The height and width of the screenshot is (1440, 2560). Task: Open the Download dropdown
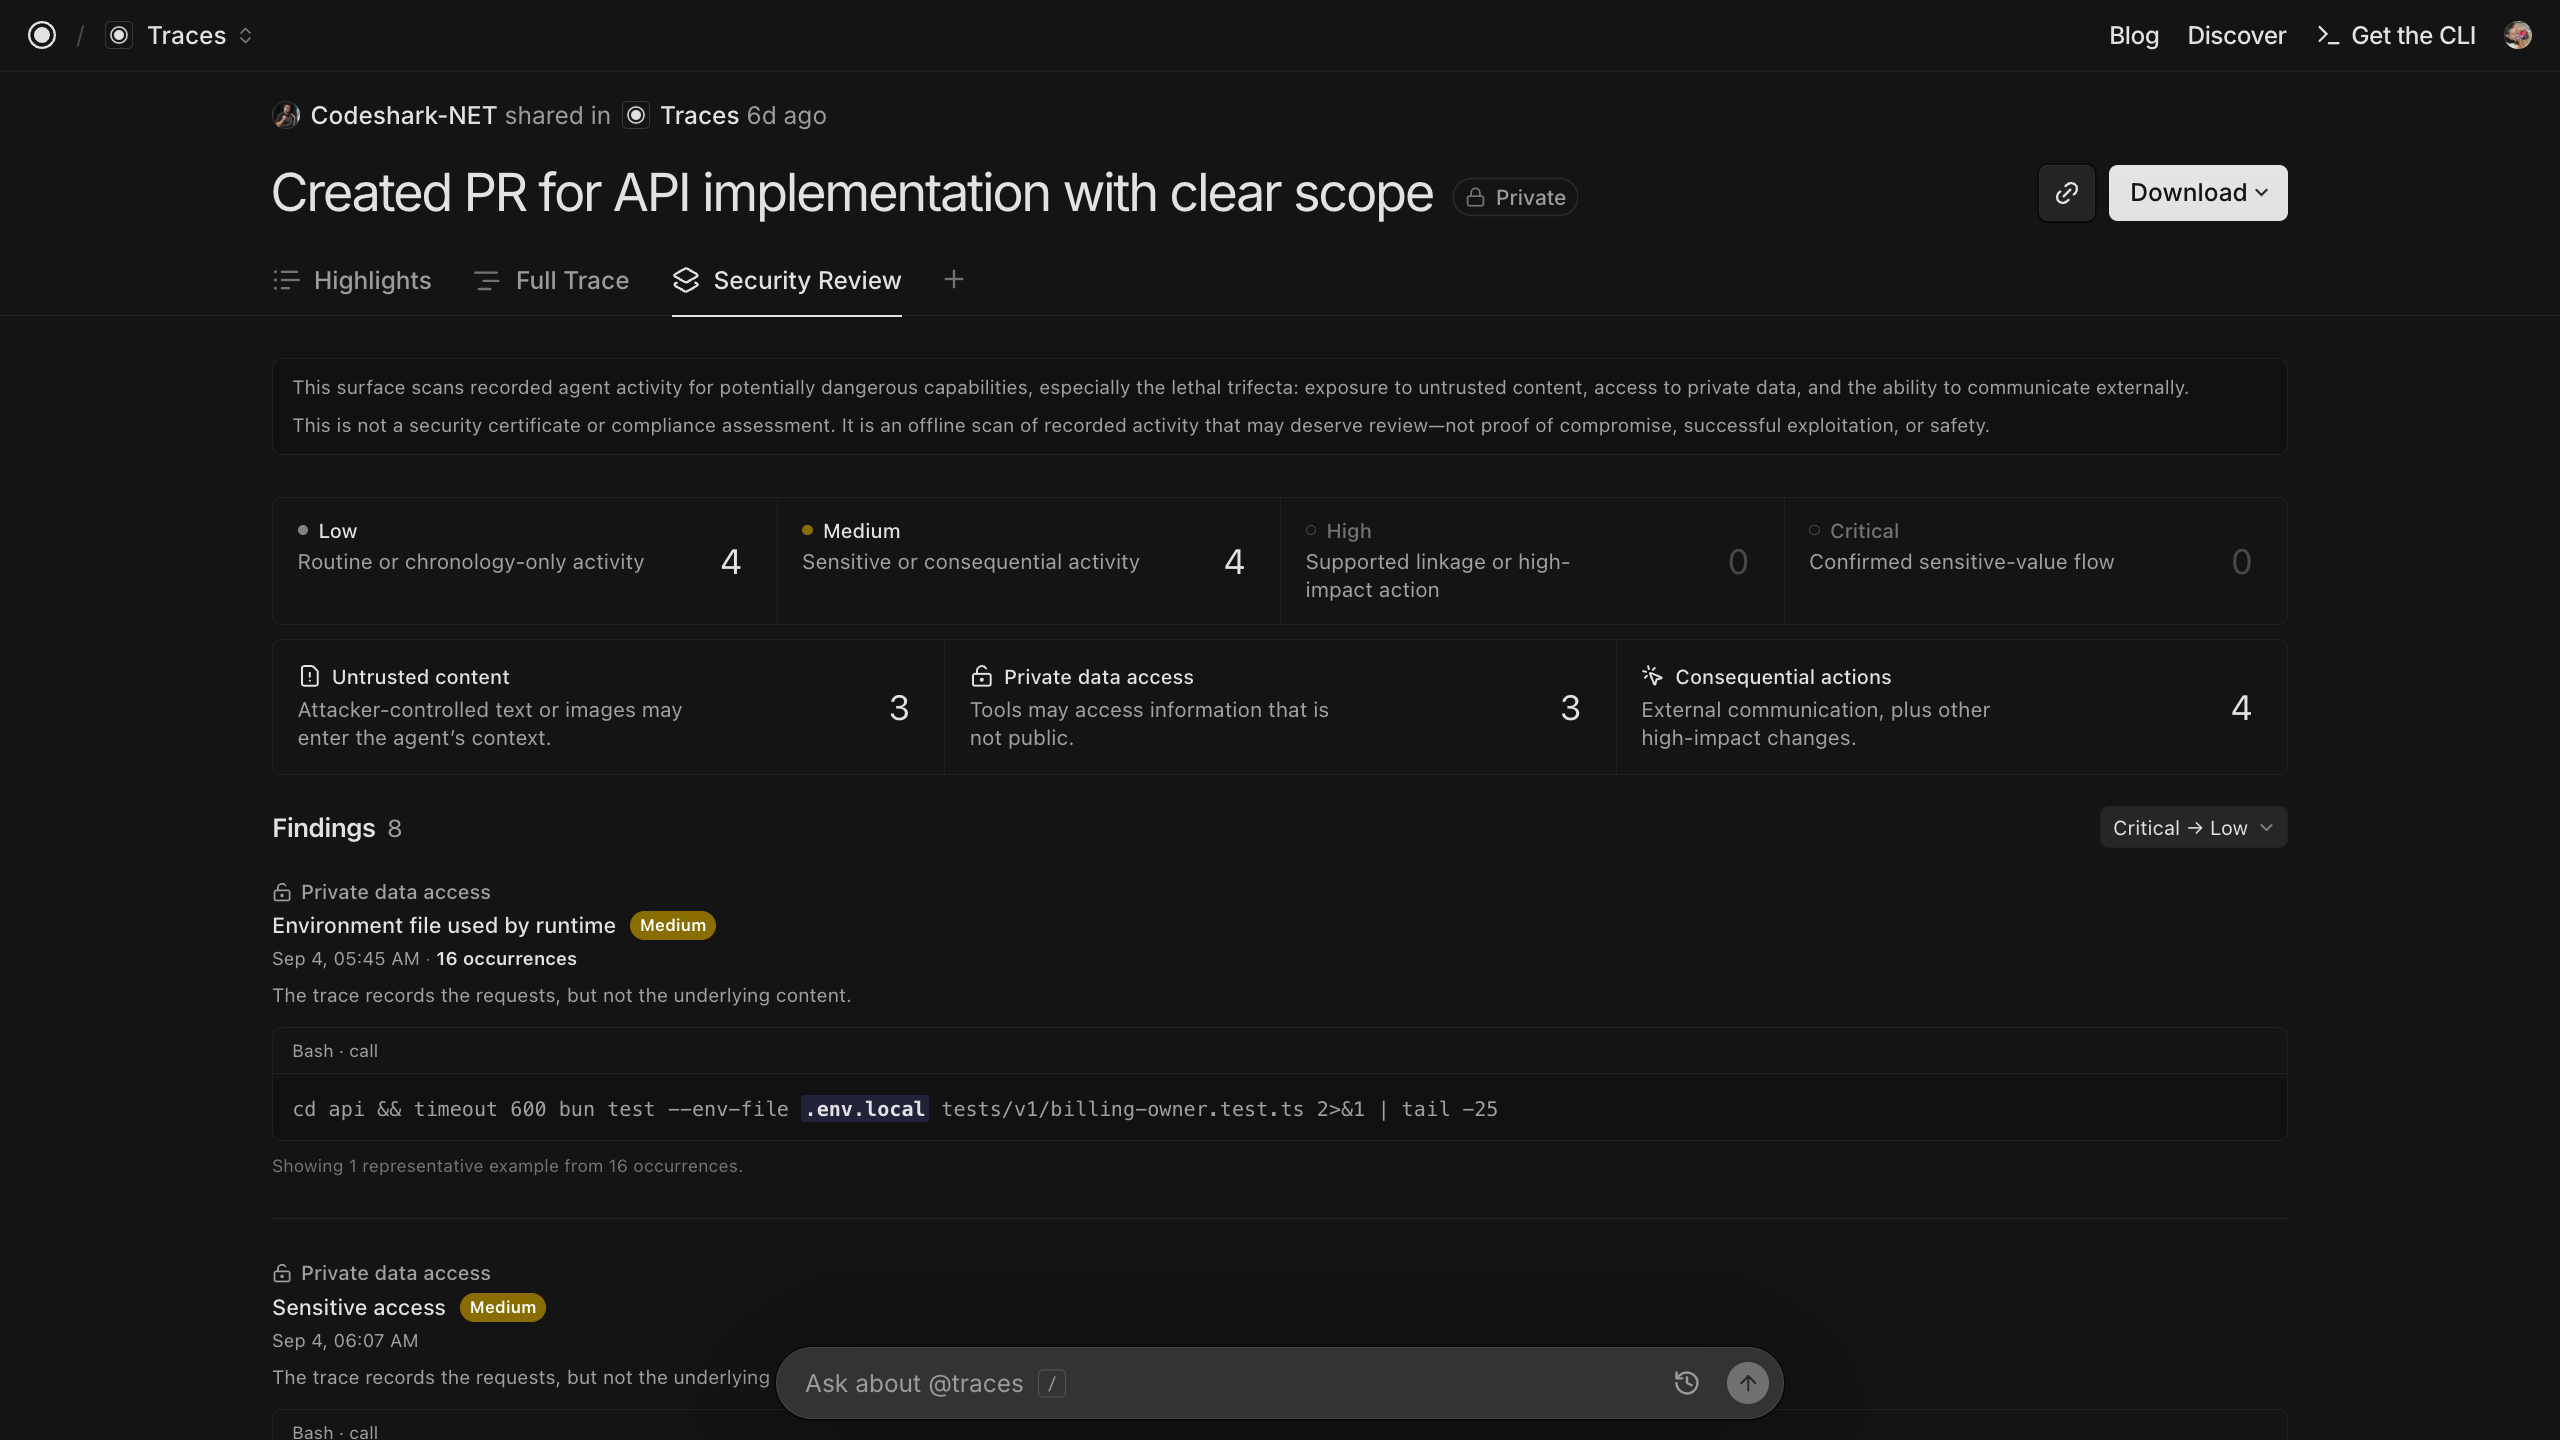click(2197, 193)
